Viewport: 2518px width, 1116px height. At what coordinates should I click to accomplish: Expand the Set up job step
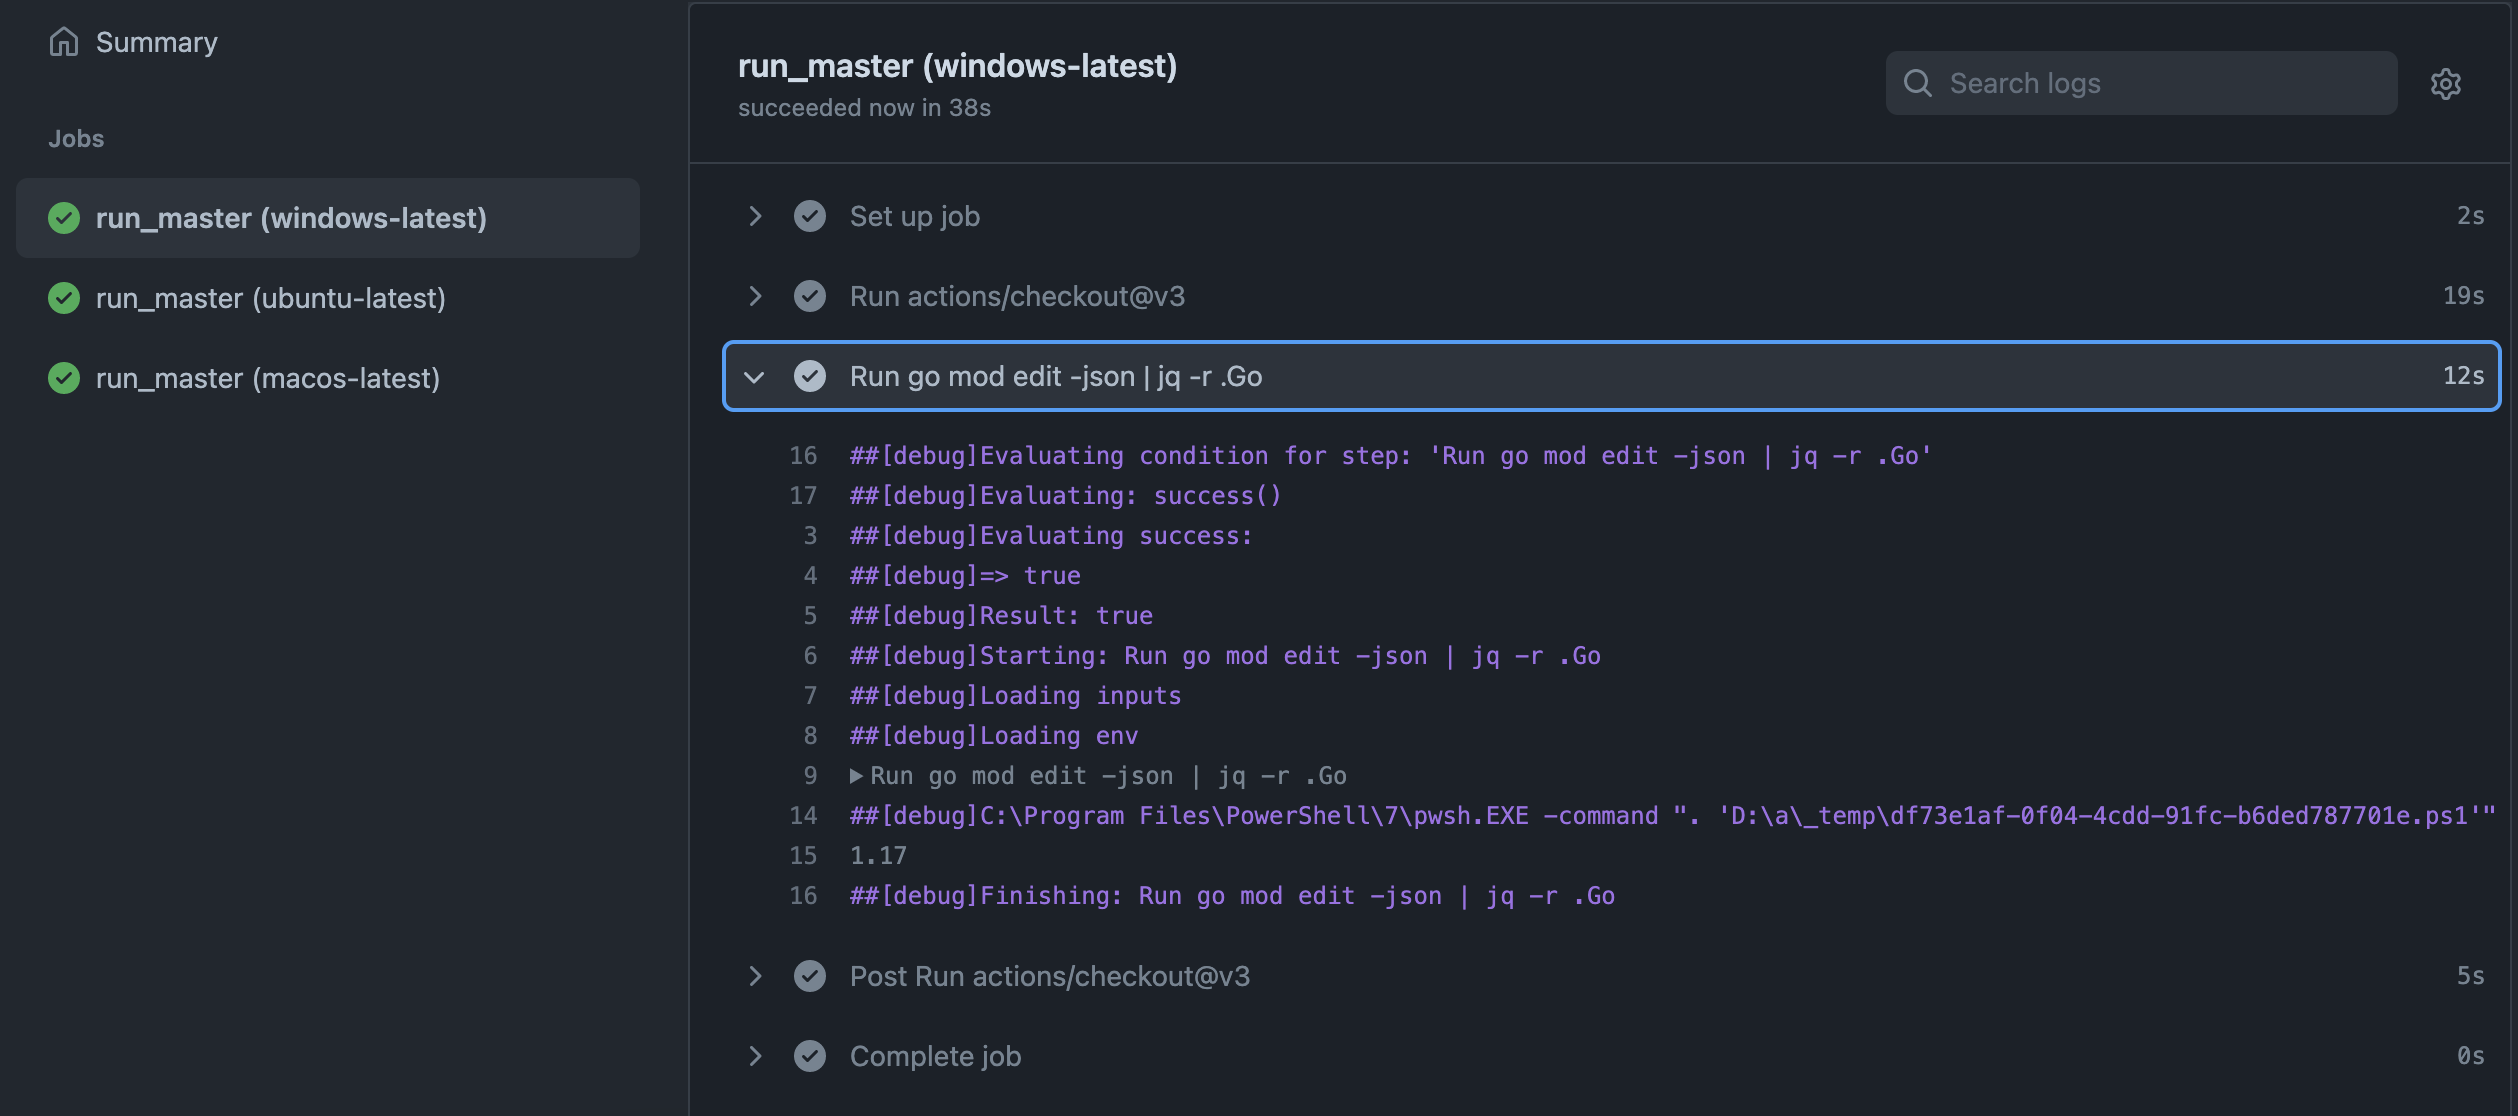(x=755, y=216)
